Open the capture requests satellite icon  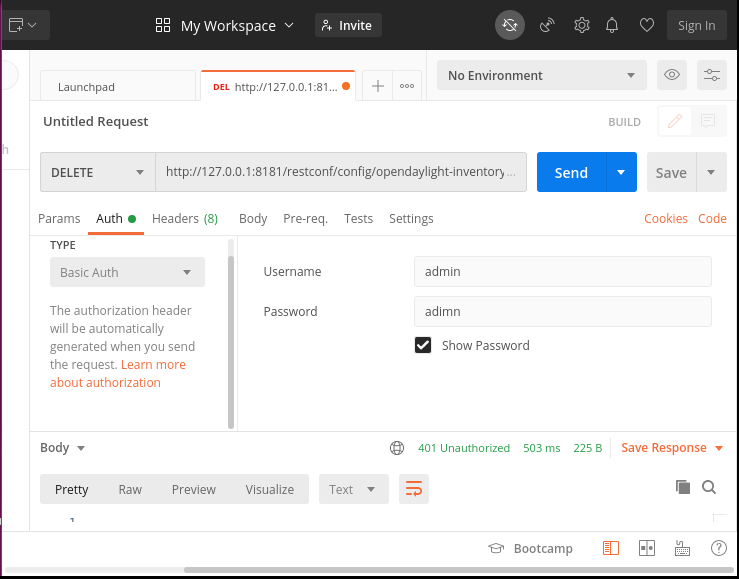[x=547, y=25]
